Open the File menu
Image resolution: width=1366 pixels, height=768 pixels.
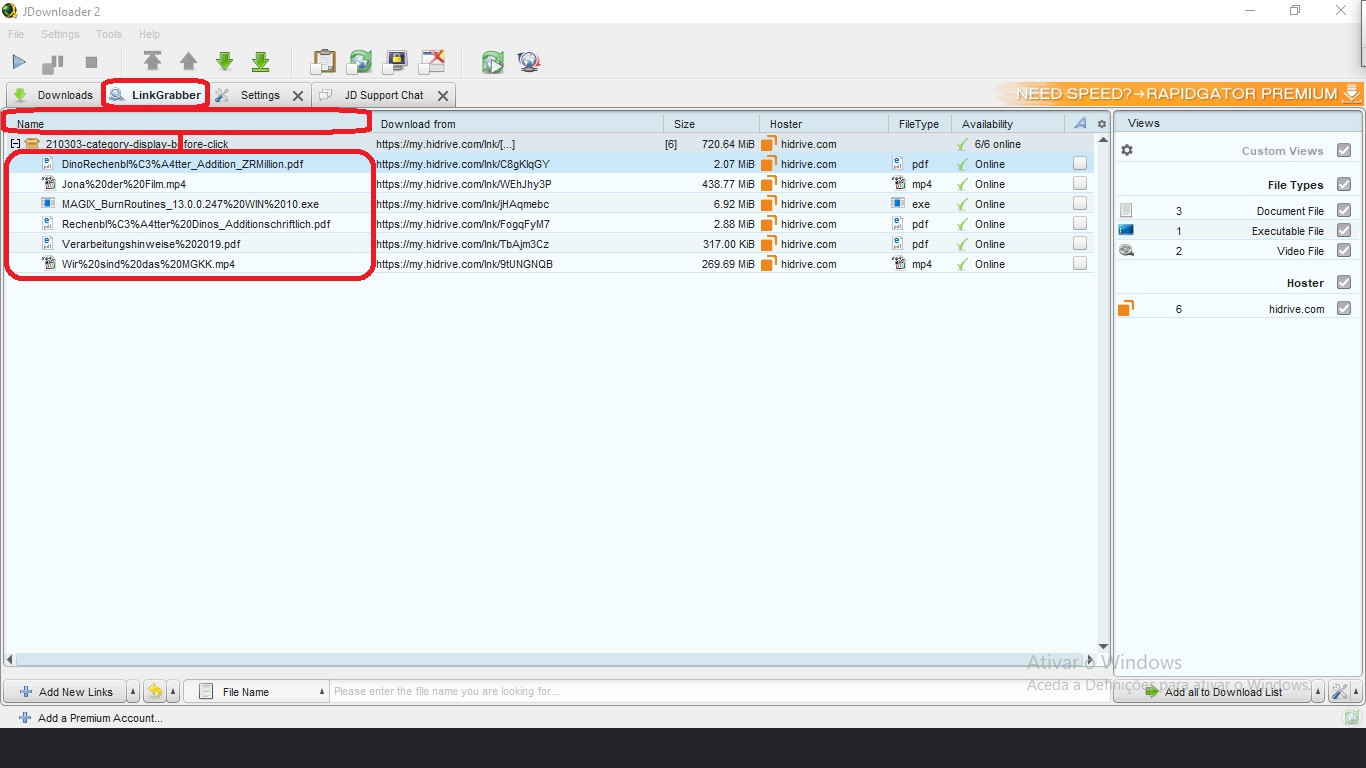tap(16, 34)
